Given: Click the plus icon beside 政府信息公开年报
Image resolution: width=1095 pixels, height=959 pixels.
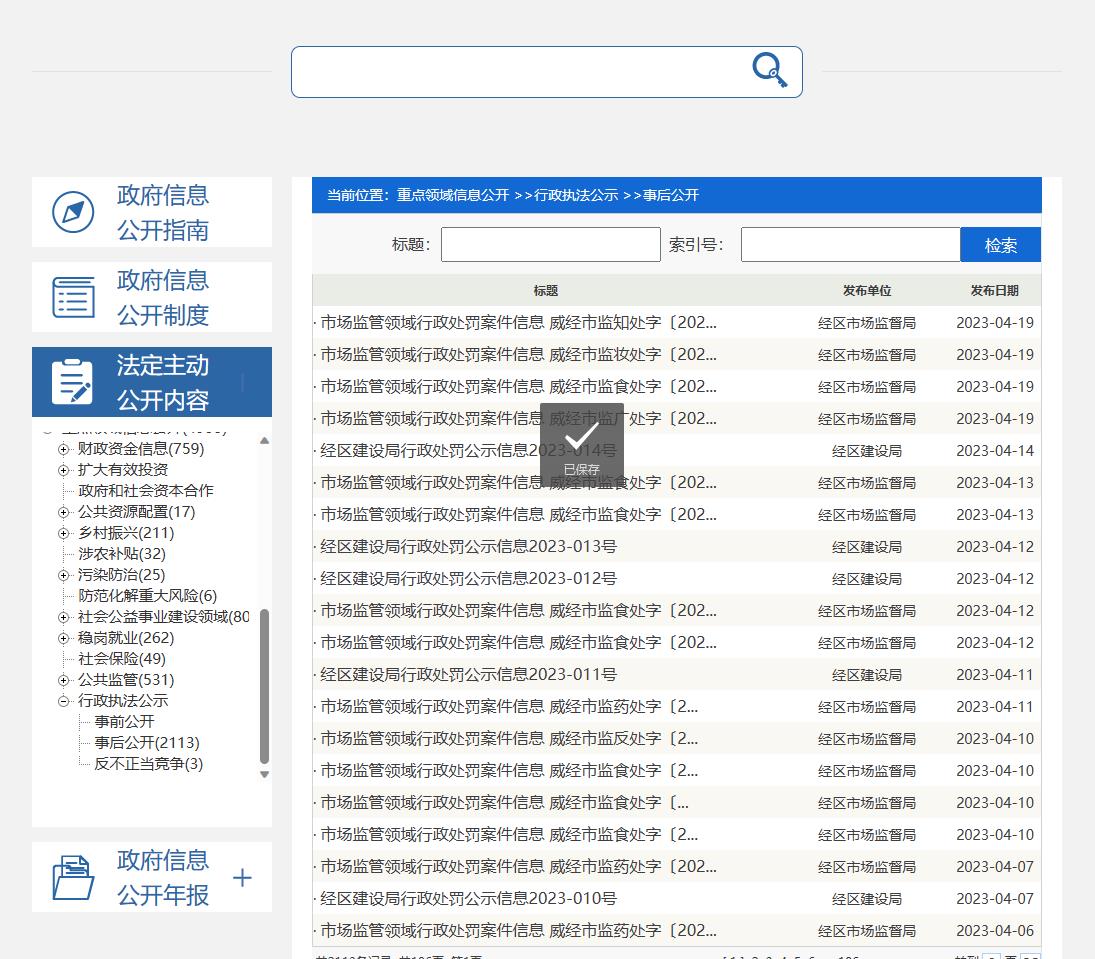Looking at the screenshot, I should (x=242, y=877).
